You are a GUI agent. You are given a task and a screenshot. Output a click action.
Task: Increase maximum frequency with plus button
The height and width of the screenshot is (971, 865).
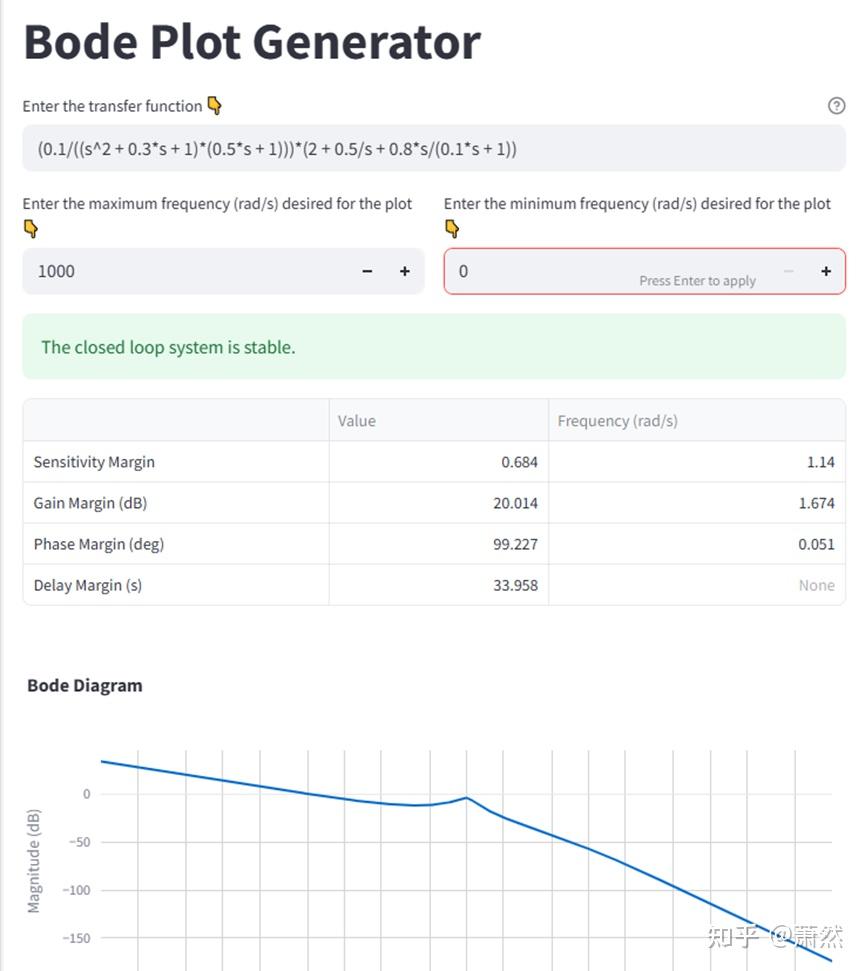coord(405,271)
